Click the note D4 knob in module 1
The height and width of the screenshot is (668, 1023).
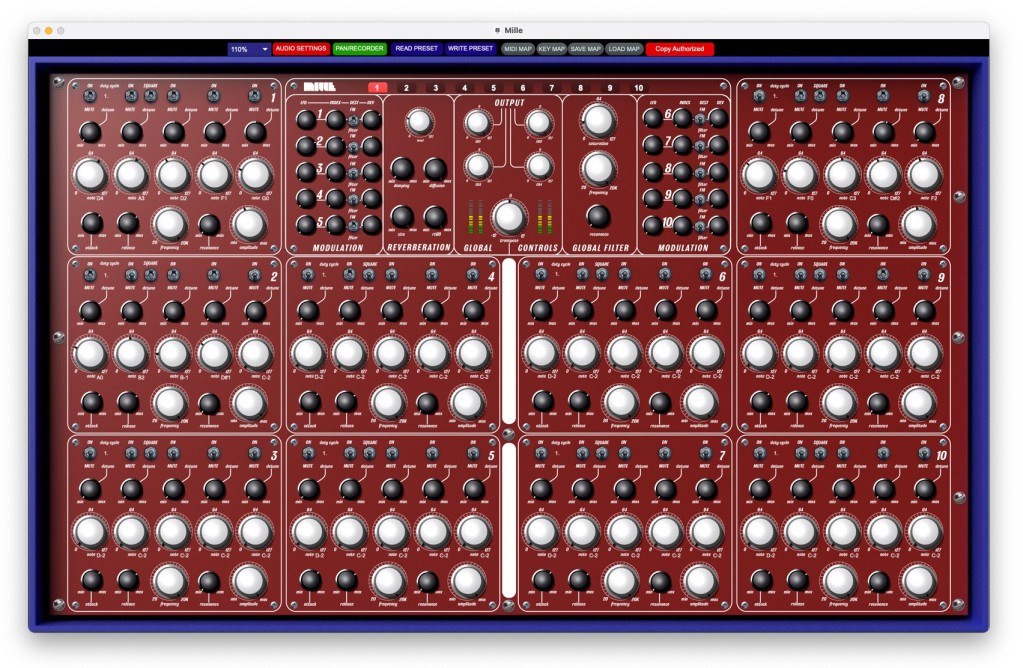[89, 174]
